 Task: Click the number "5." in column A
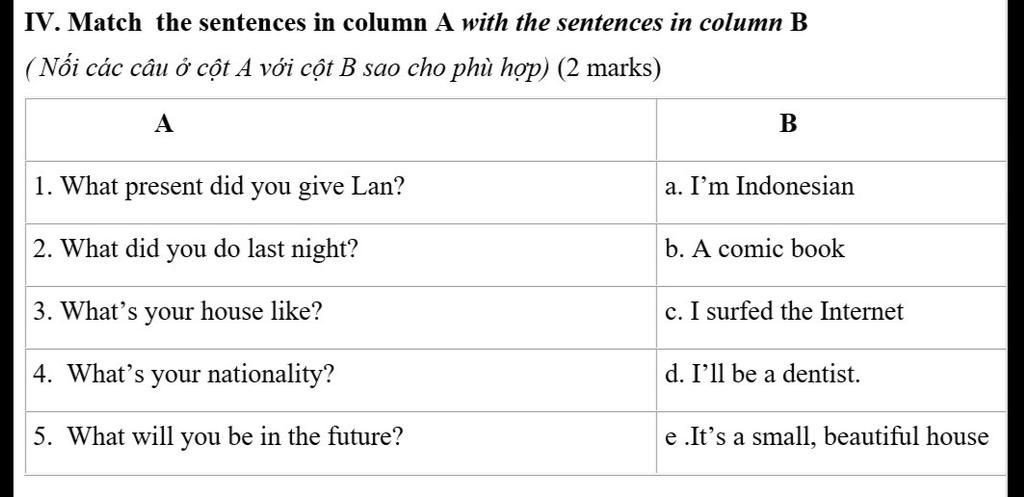click(43, 437)
